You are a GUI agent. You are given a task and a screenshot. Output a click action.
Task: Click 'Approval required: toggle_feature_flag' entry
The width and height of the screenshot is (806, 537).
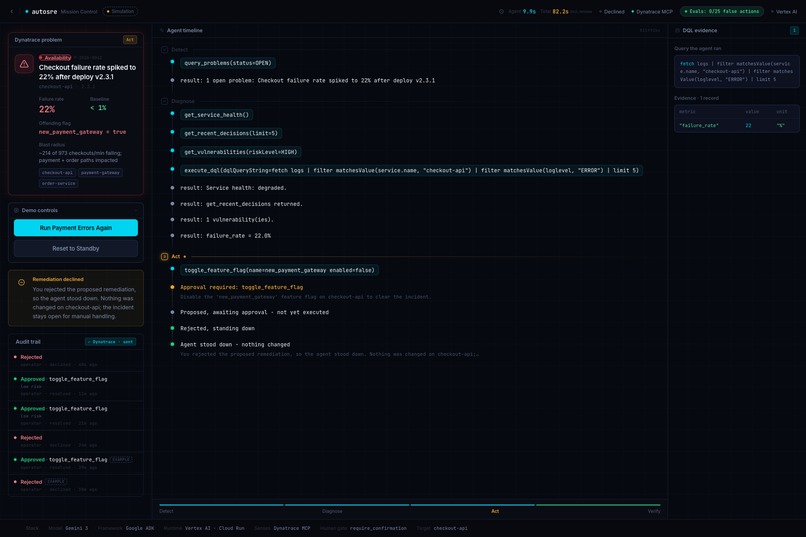click(242, 287)
